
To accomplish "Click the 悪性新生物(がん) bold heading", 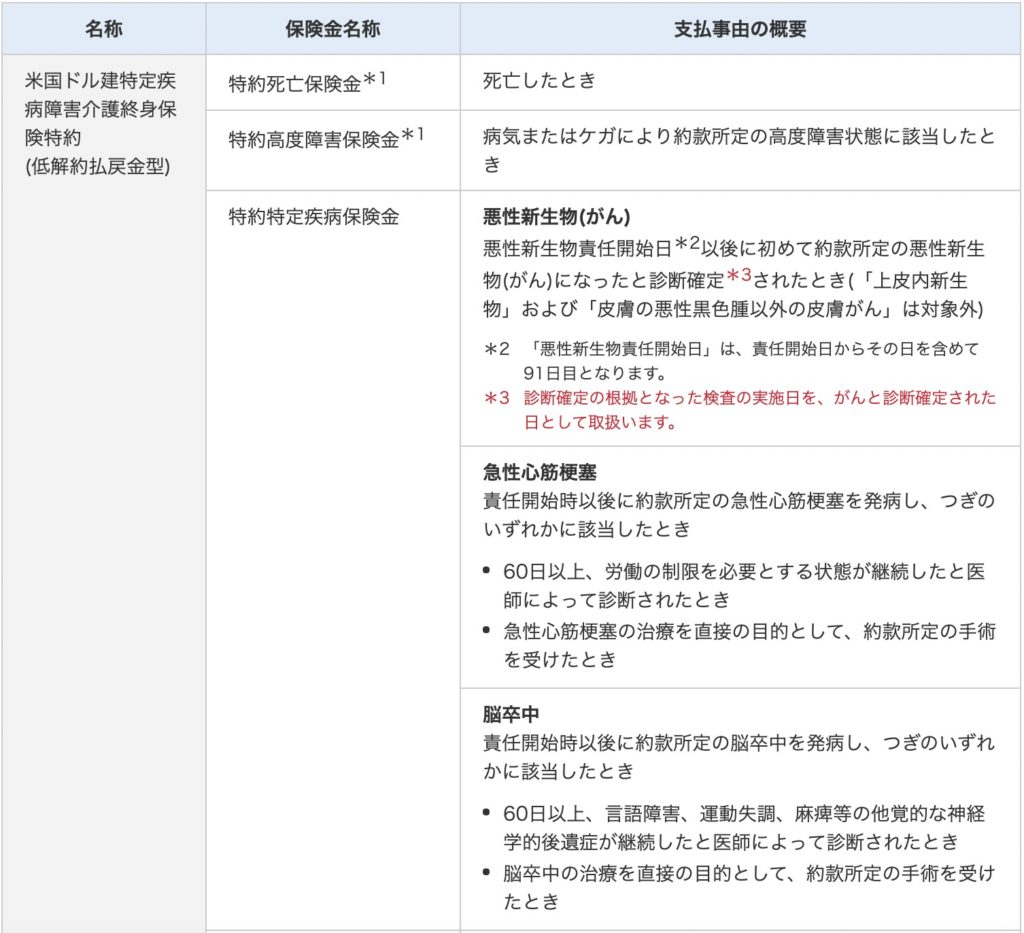I will pos(556,217).
